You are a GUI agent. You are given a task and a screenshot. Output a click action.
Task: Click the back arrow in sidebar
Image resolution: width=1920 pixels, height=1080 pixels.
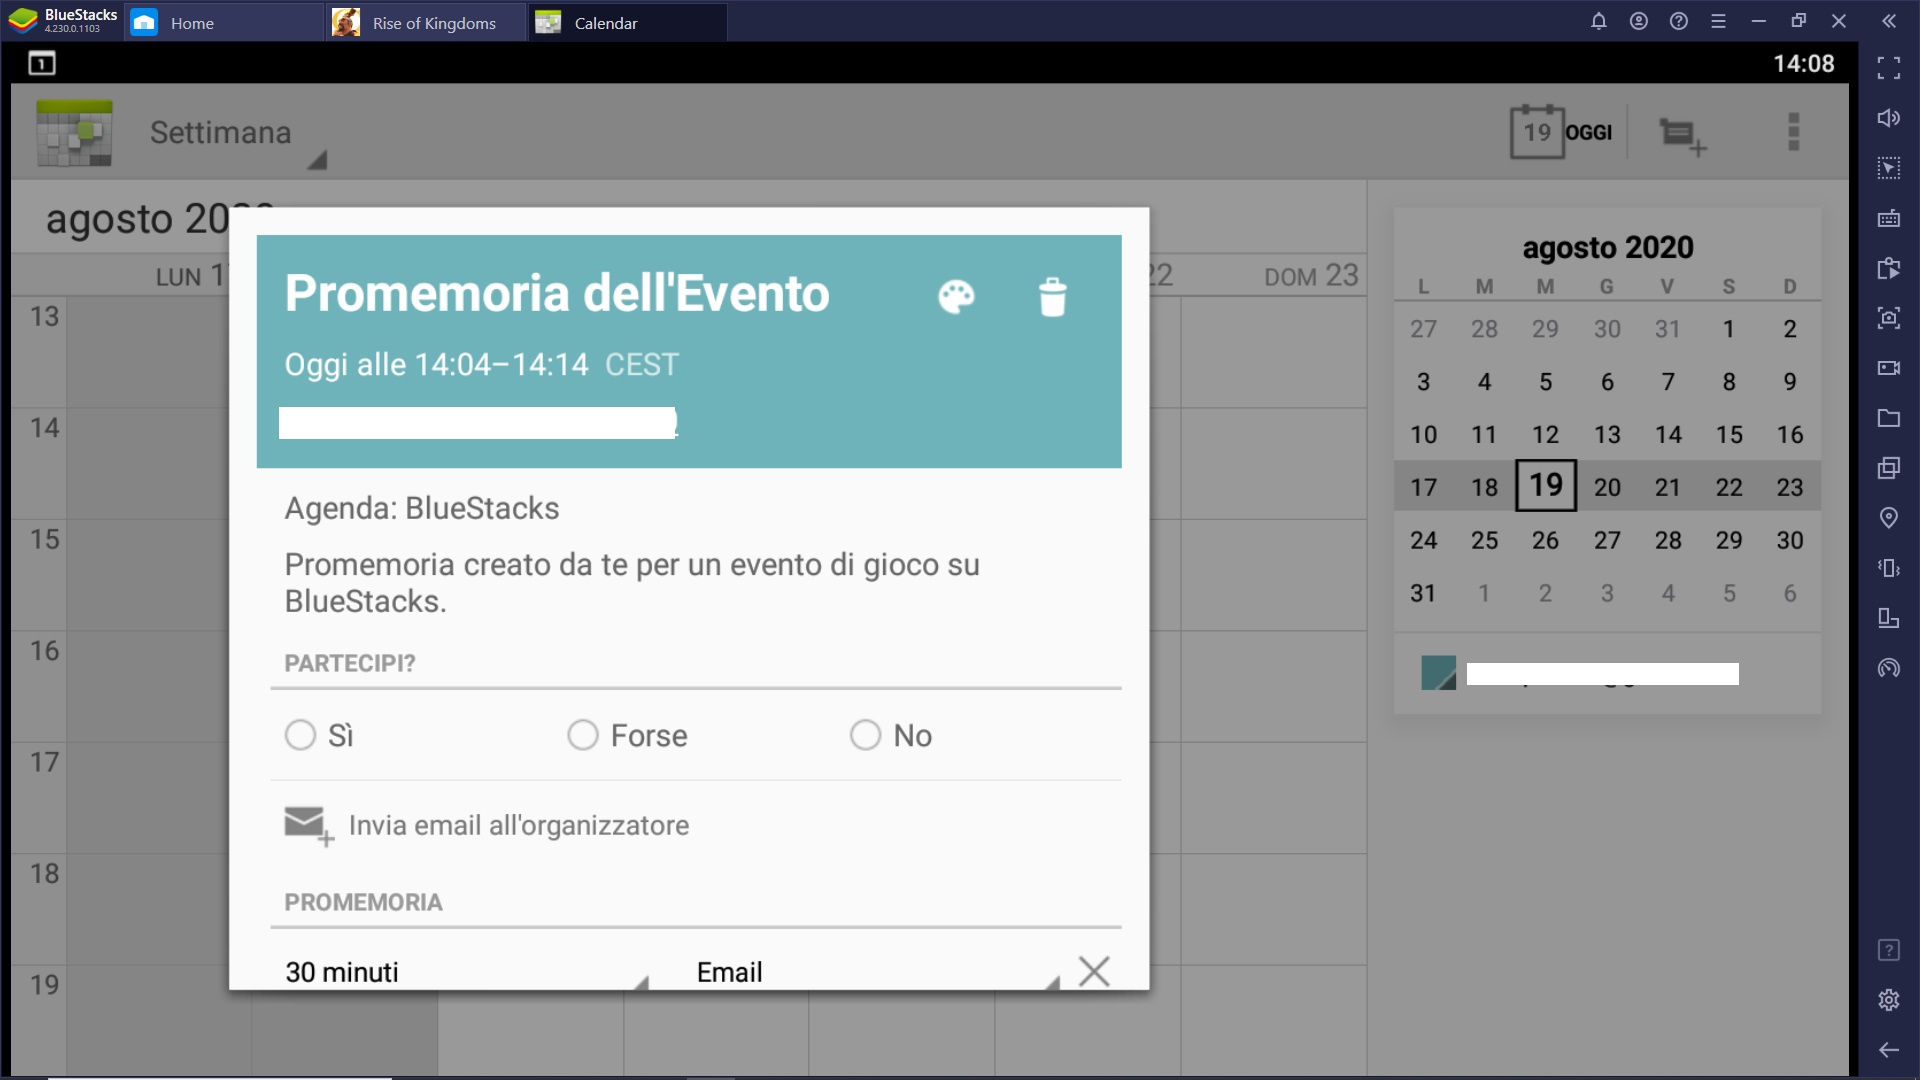pos(1889,1050)
